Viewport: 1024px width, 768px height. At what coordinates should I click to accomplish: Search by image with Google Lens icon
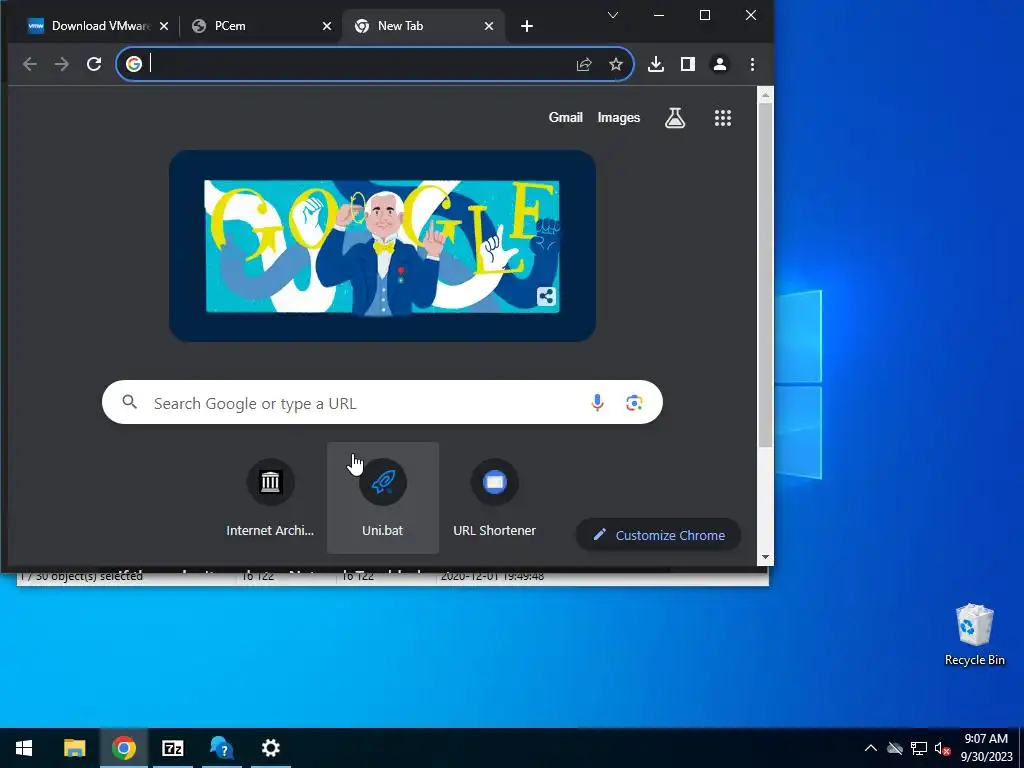tap(633, 402)
